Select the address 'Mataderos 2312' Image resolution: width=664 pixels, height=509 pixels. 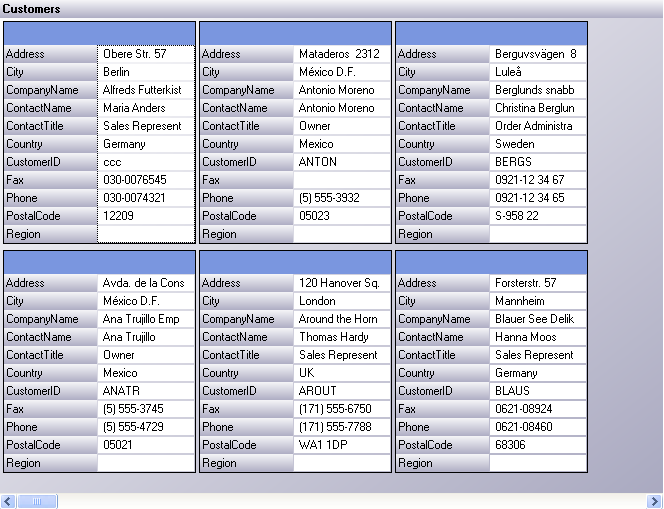342,54
